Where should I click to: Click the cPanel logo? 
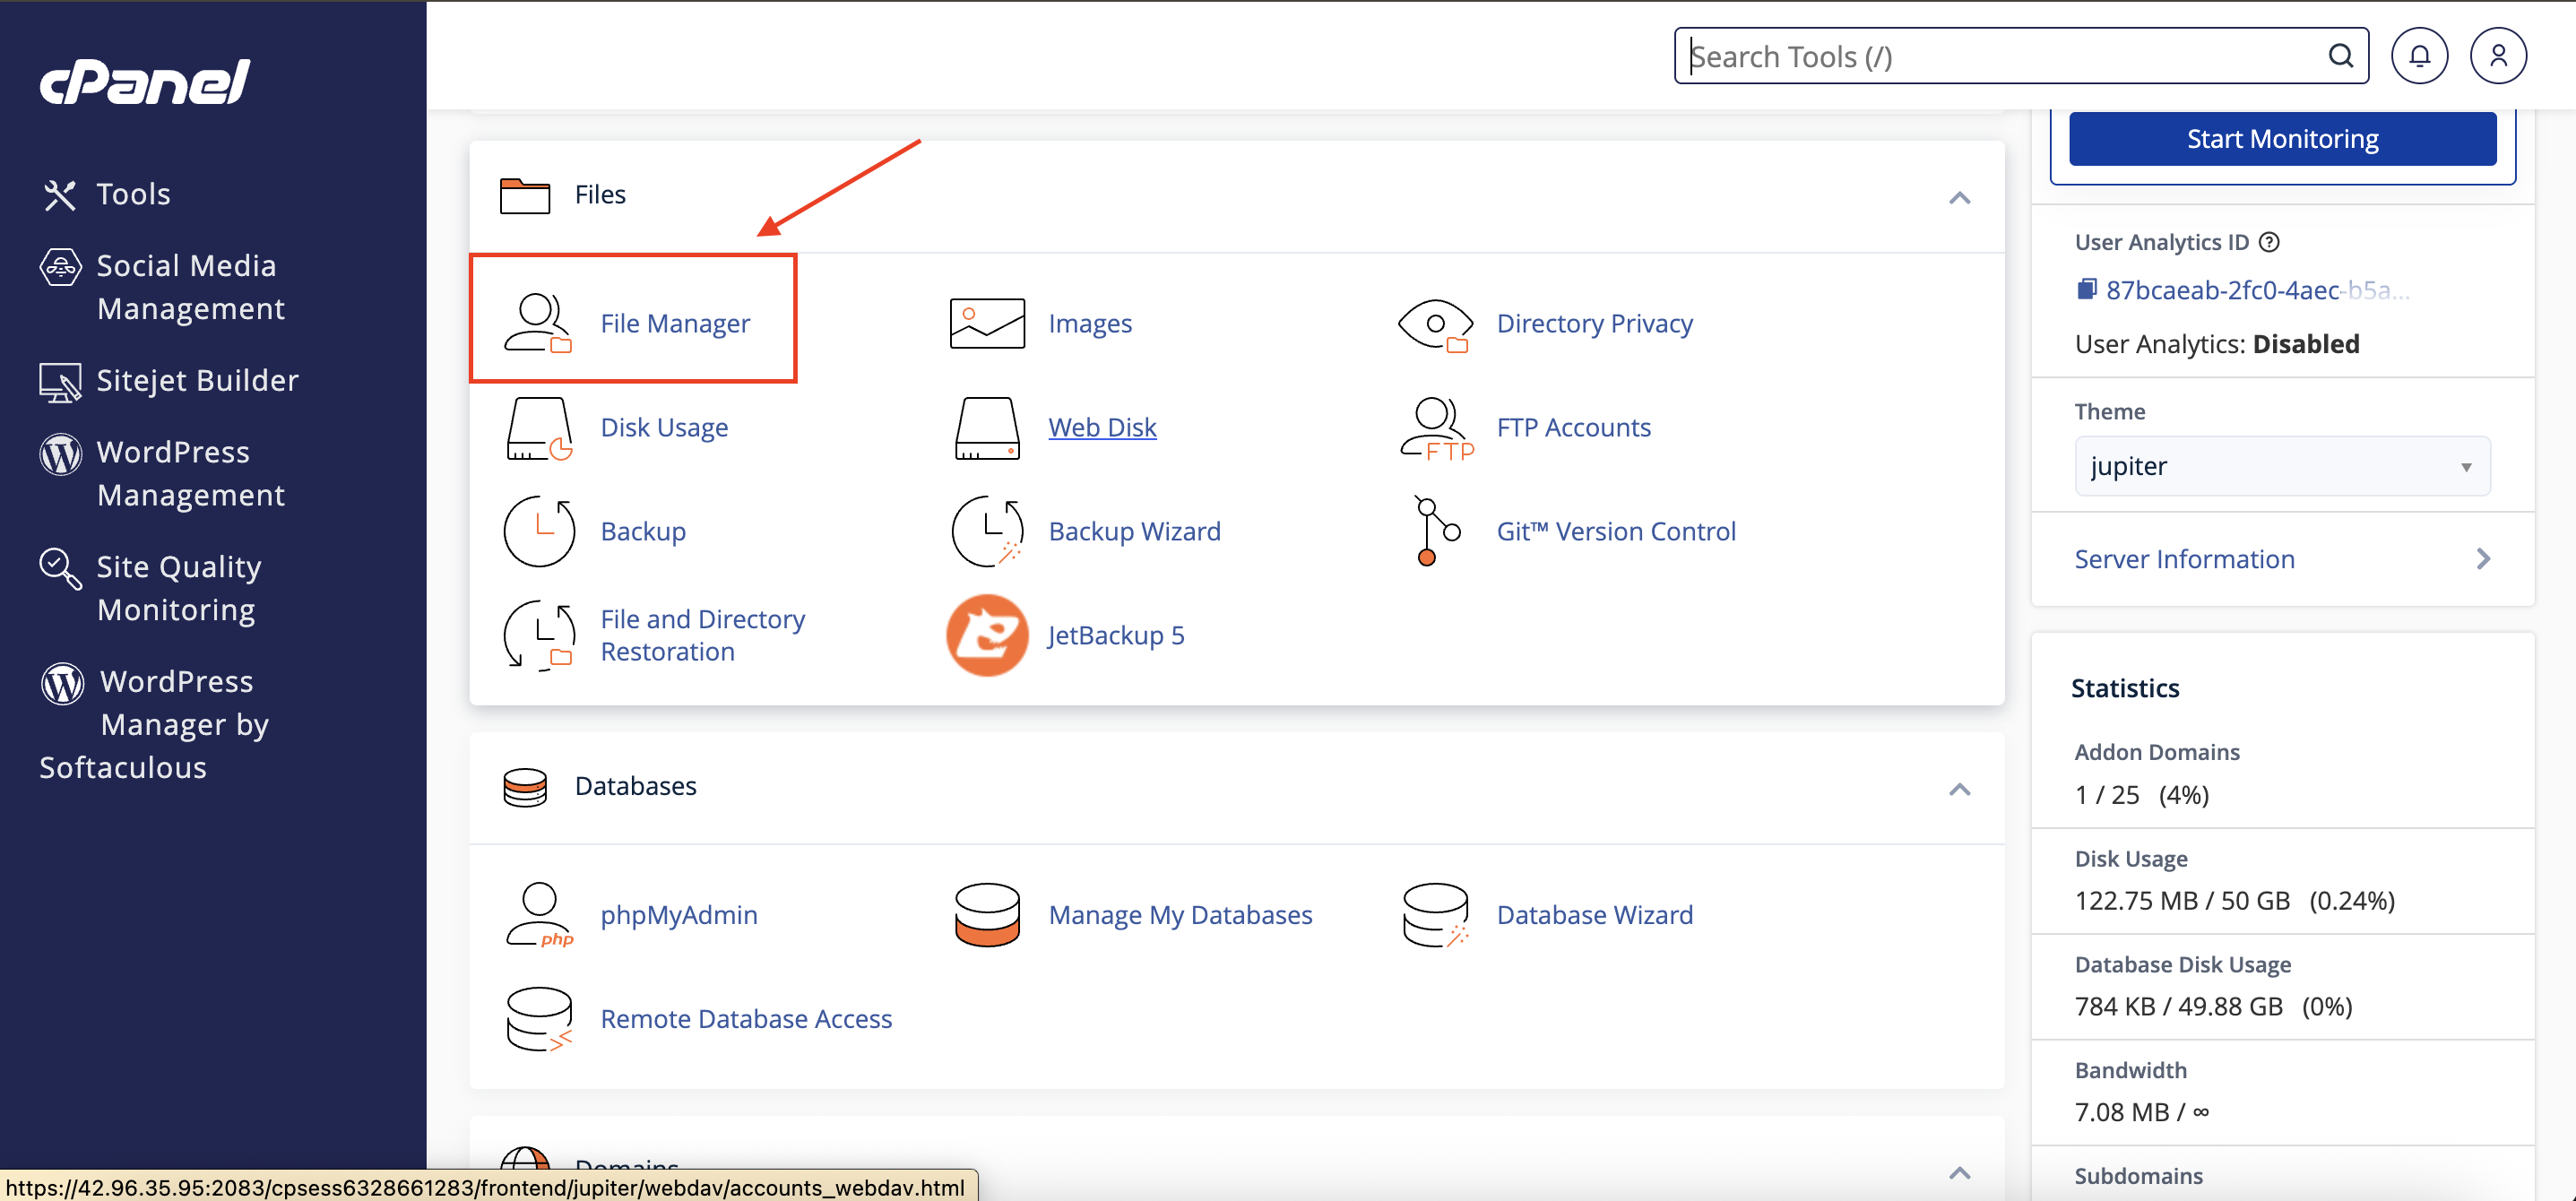coord(145,81)
